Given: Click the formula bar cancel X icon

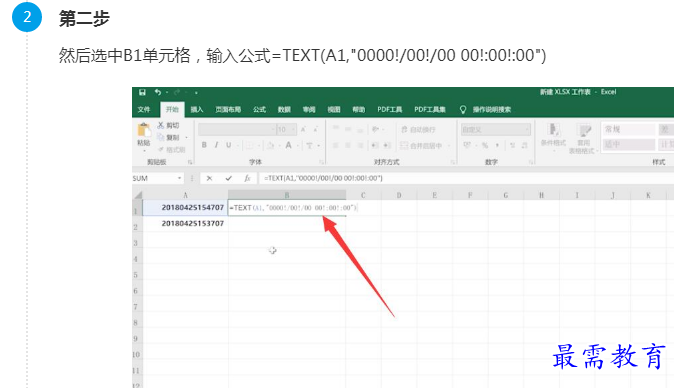Looking at the screenshot, I should (209, 178).
